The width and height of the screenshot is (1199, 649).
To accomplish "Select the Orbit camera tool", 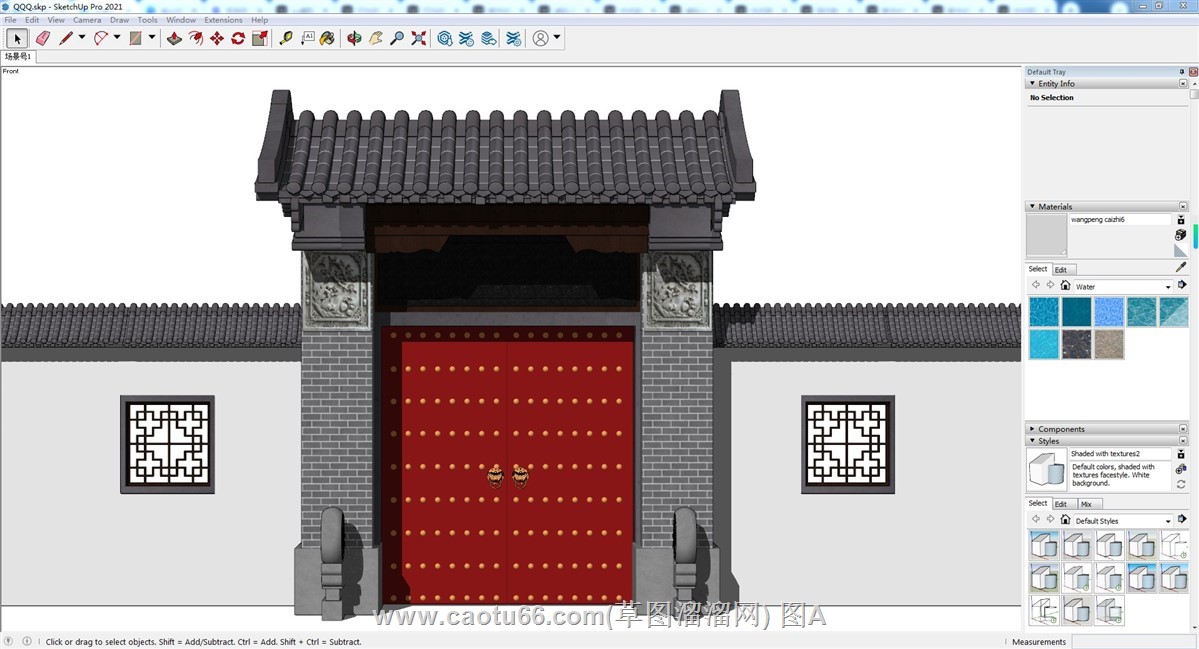I will click(354, 38).
